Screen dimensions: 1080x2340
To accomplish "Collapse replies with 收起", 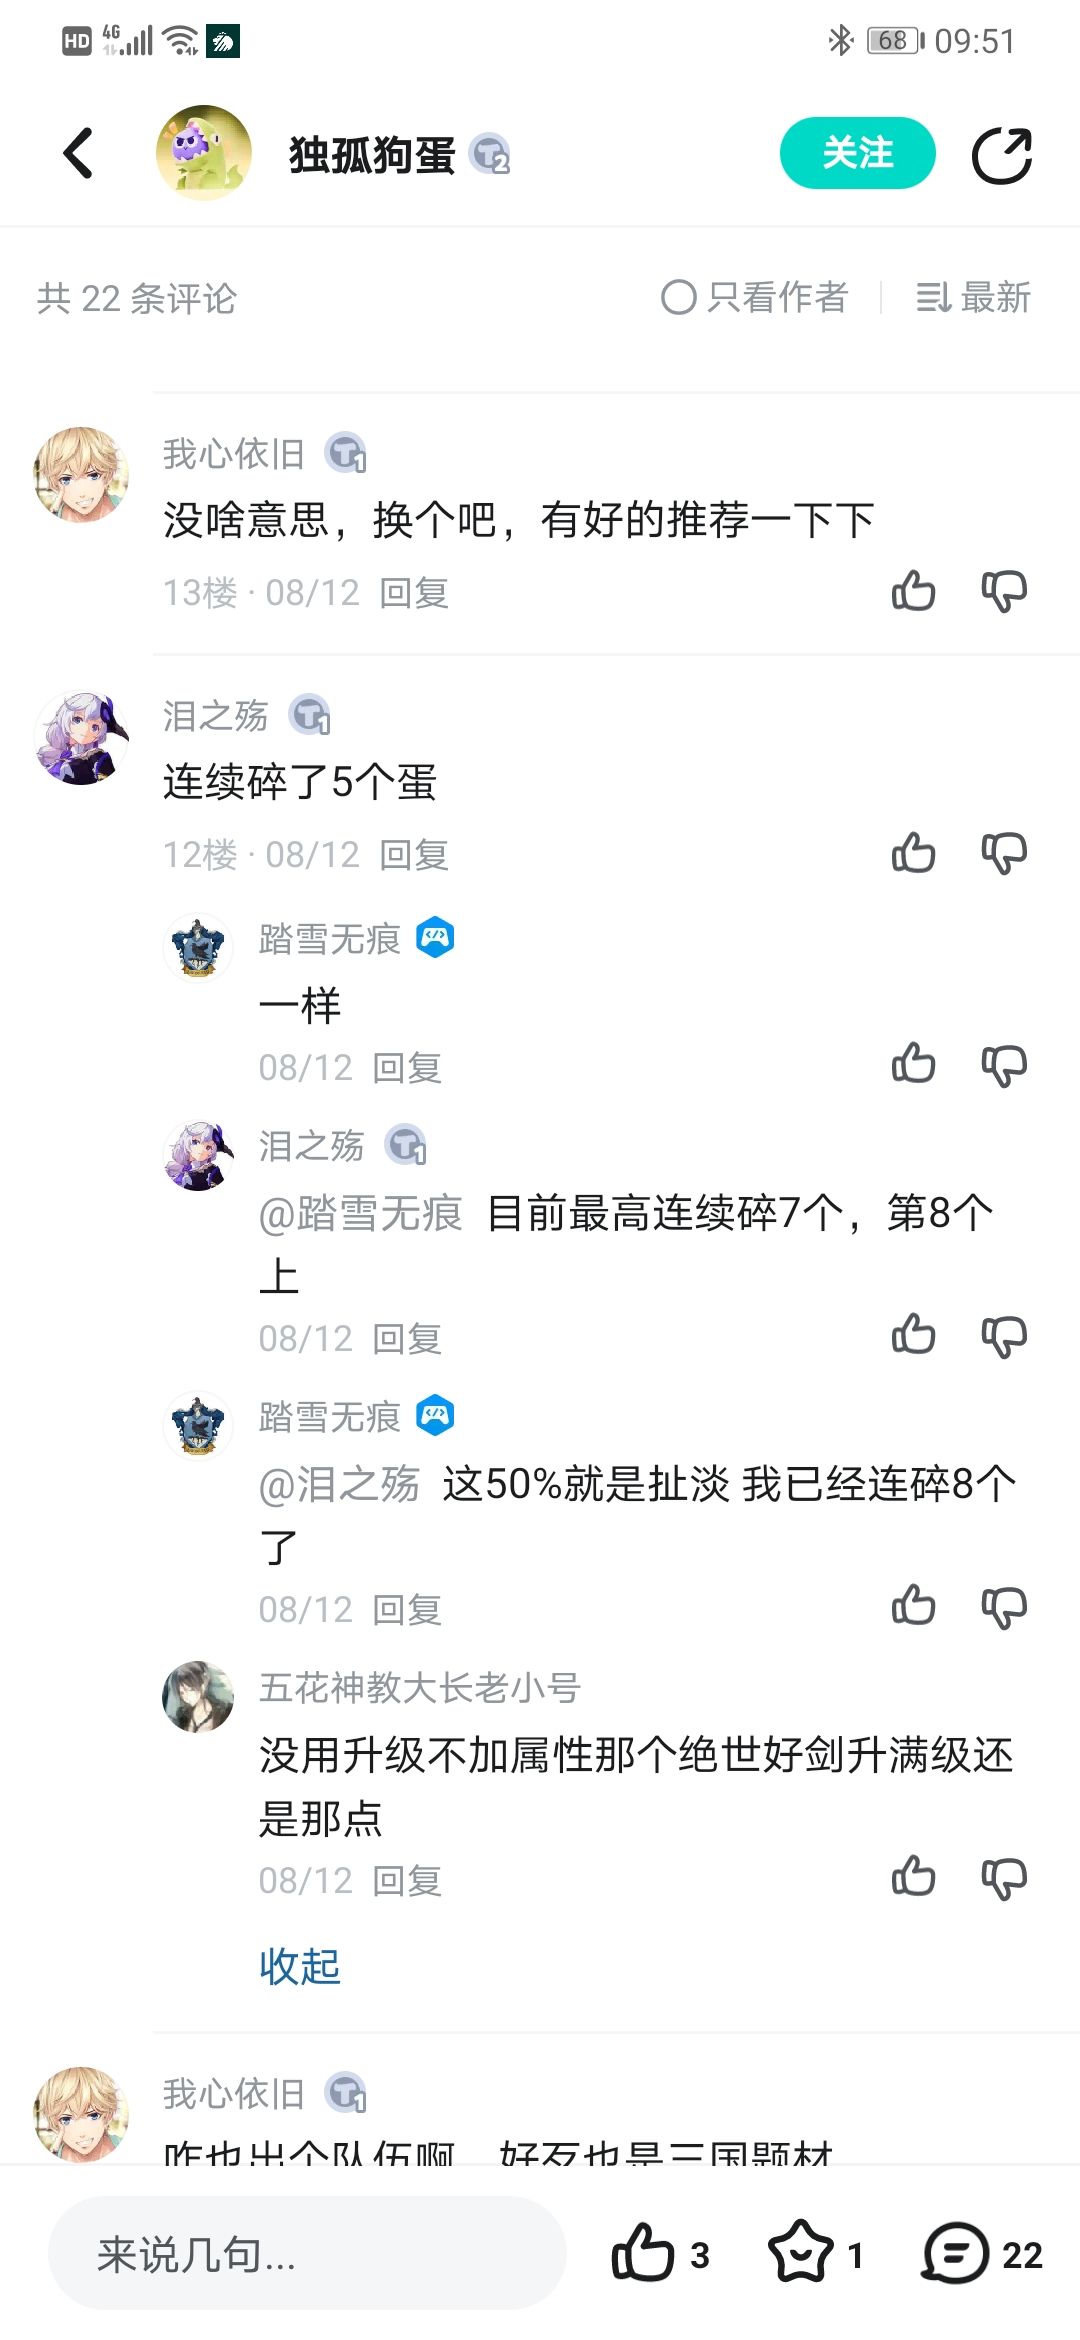I will coord(300,1966).
